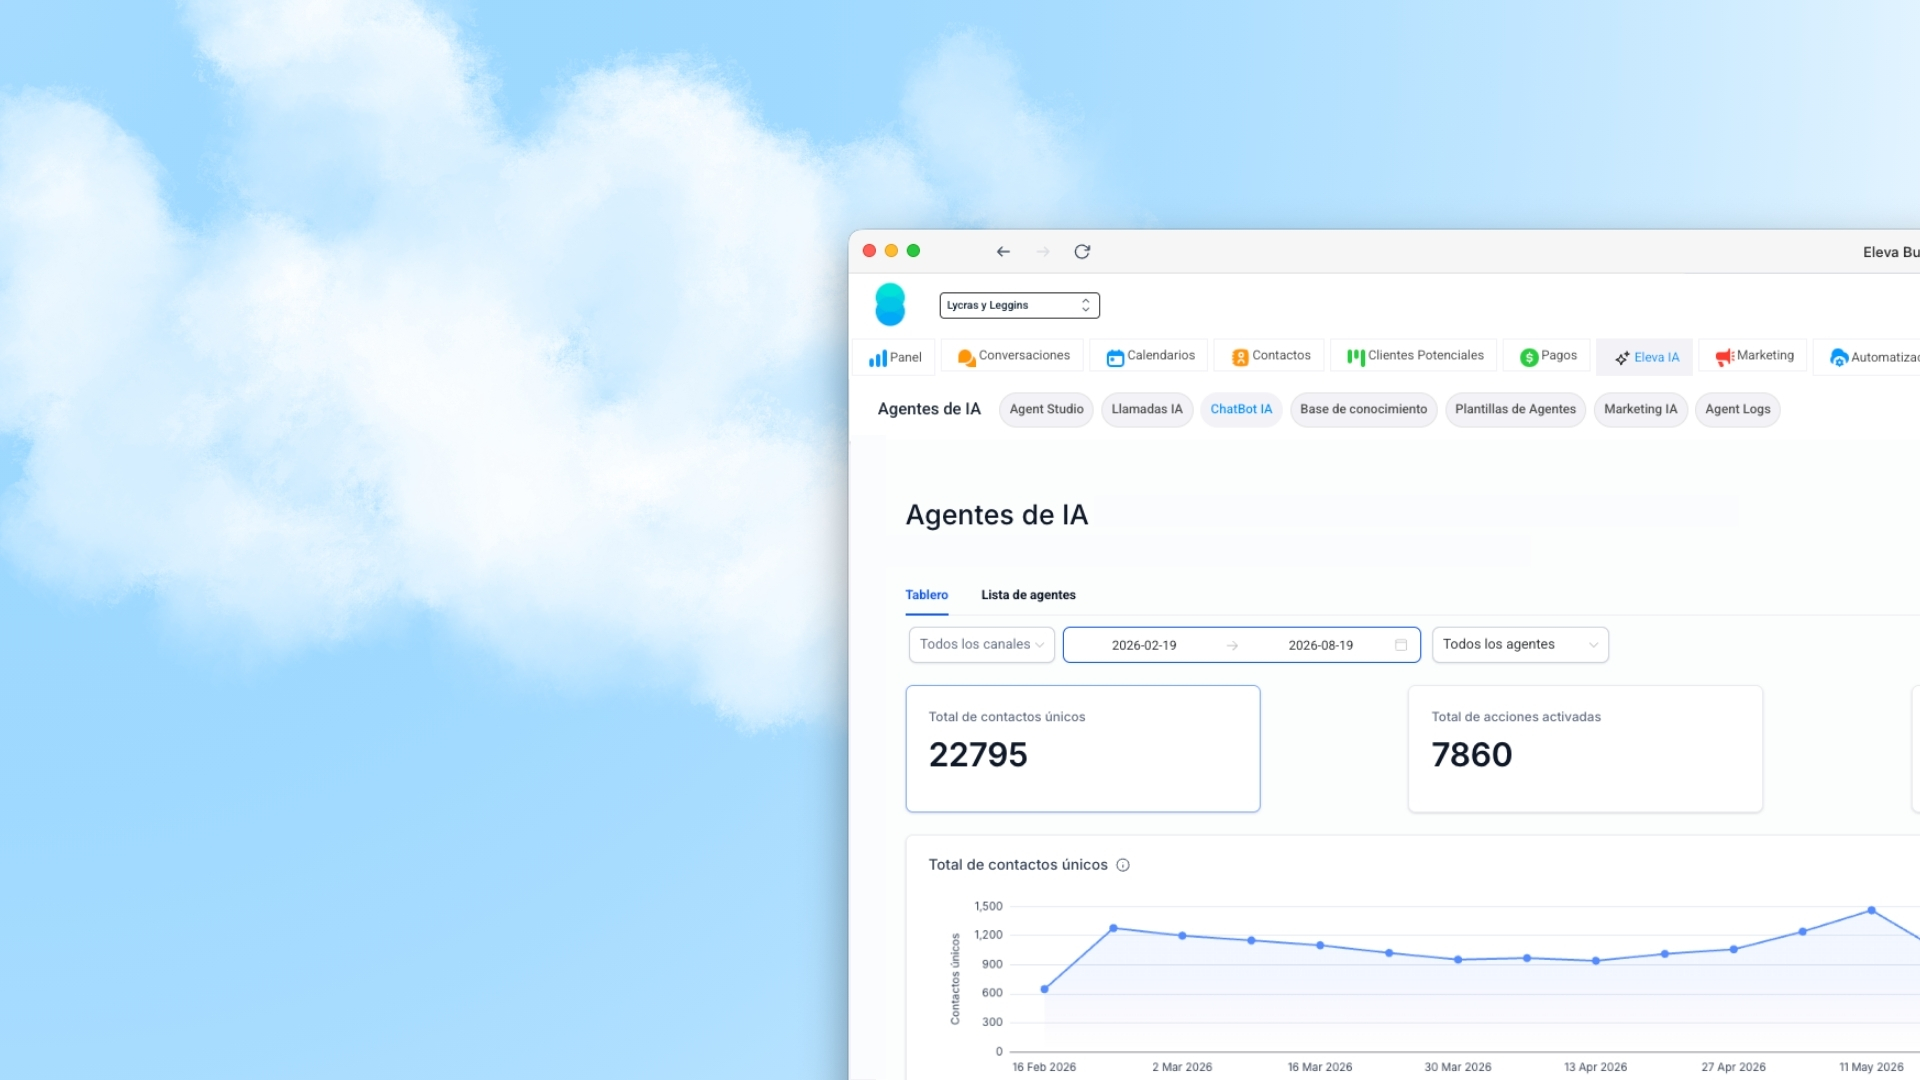Open Llamadas IA section
Viewport: 1920px width, 1080px height.
(x=1147, y=410)
